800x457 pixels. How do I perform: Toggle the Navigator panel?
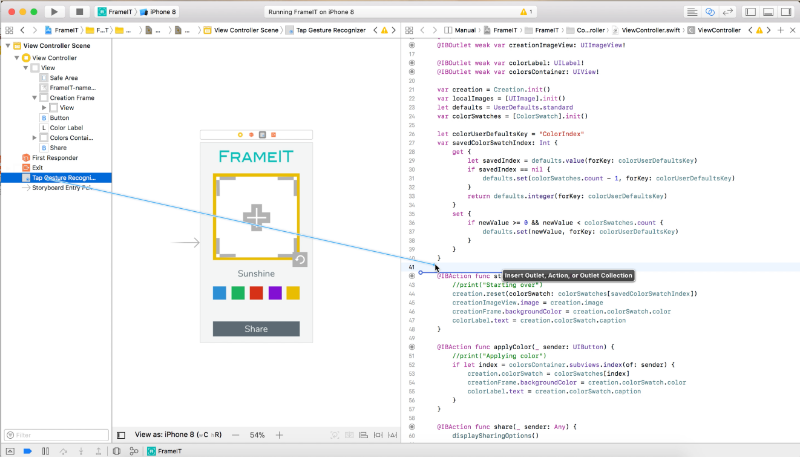[x=751, y=12]
